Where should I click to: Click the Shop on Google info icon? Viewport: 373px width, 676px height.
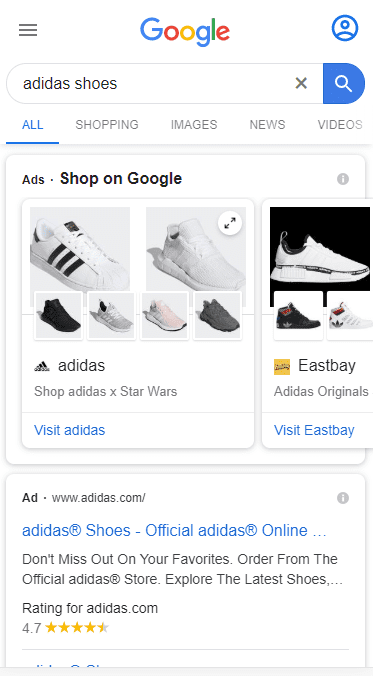[343, 179]
